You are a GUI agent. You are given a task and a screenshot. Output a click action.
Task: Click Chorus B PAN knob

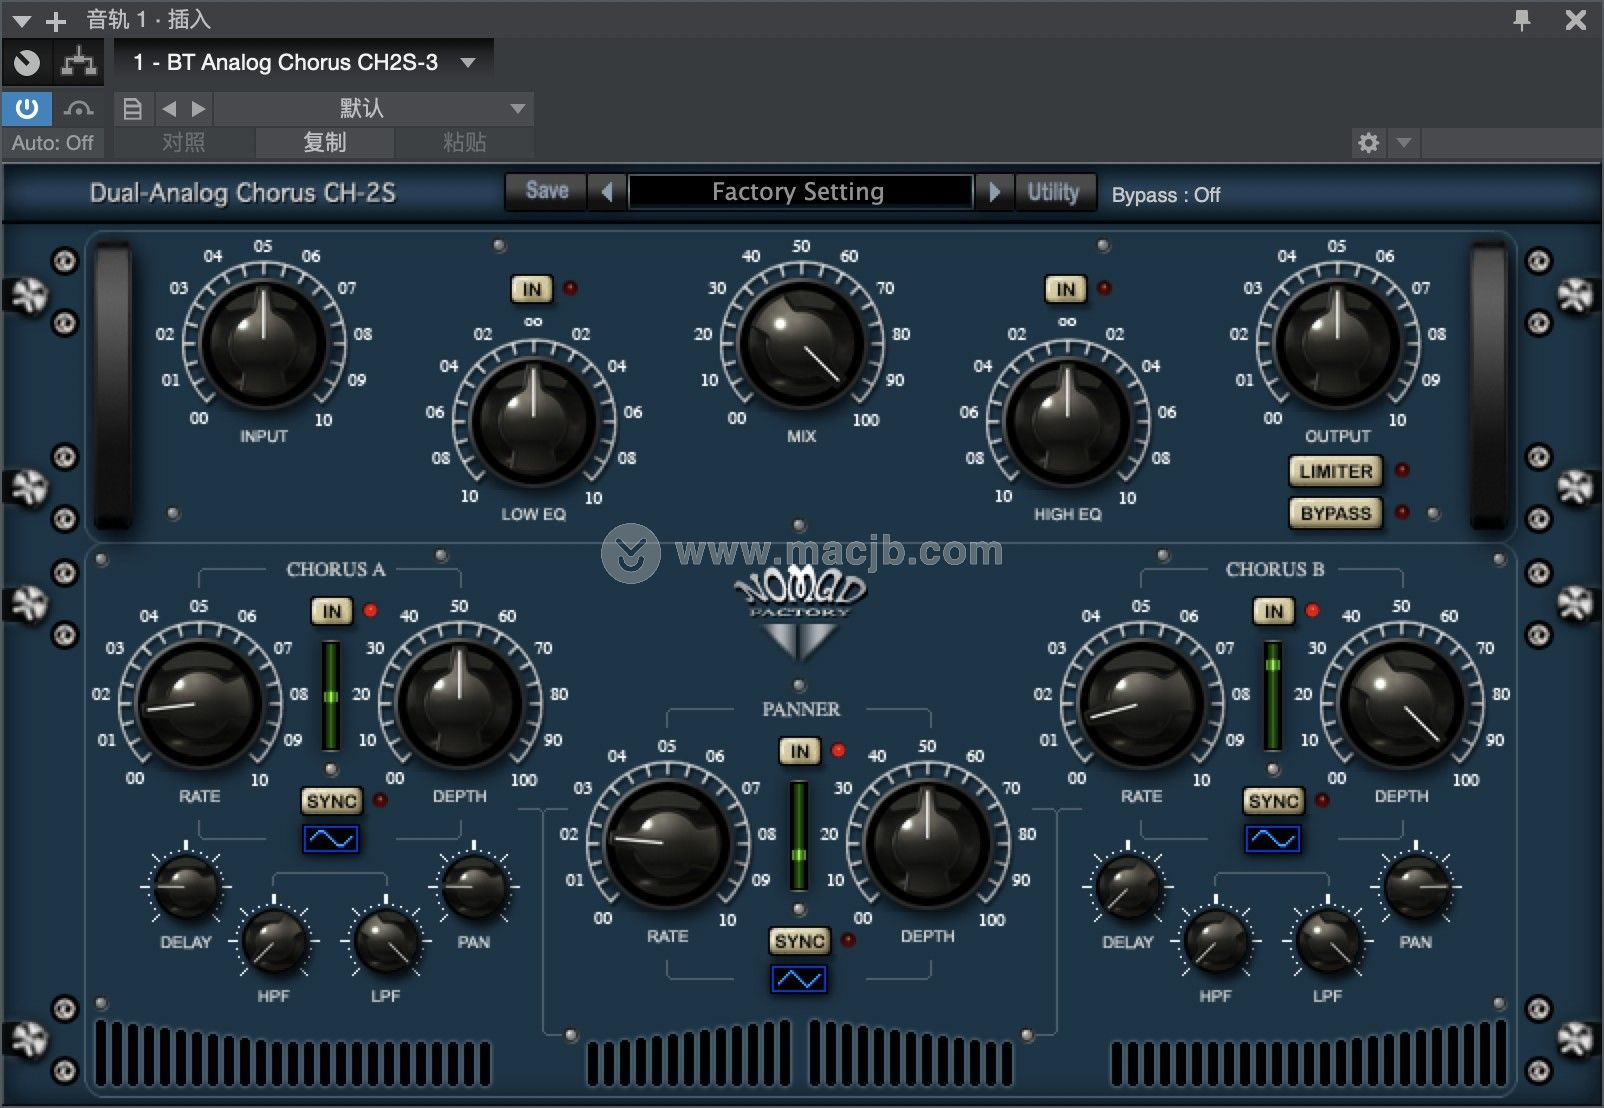pyautogui.click(x=1416, y=887)
